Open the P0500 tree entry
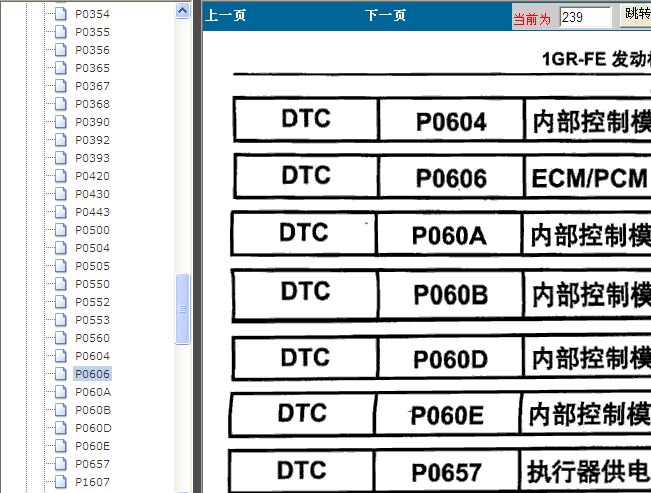Viewport: 651px width, 493px height. click(92, 230)
